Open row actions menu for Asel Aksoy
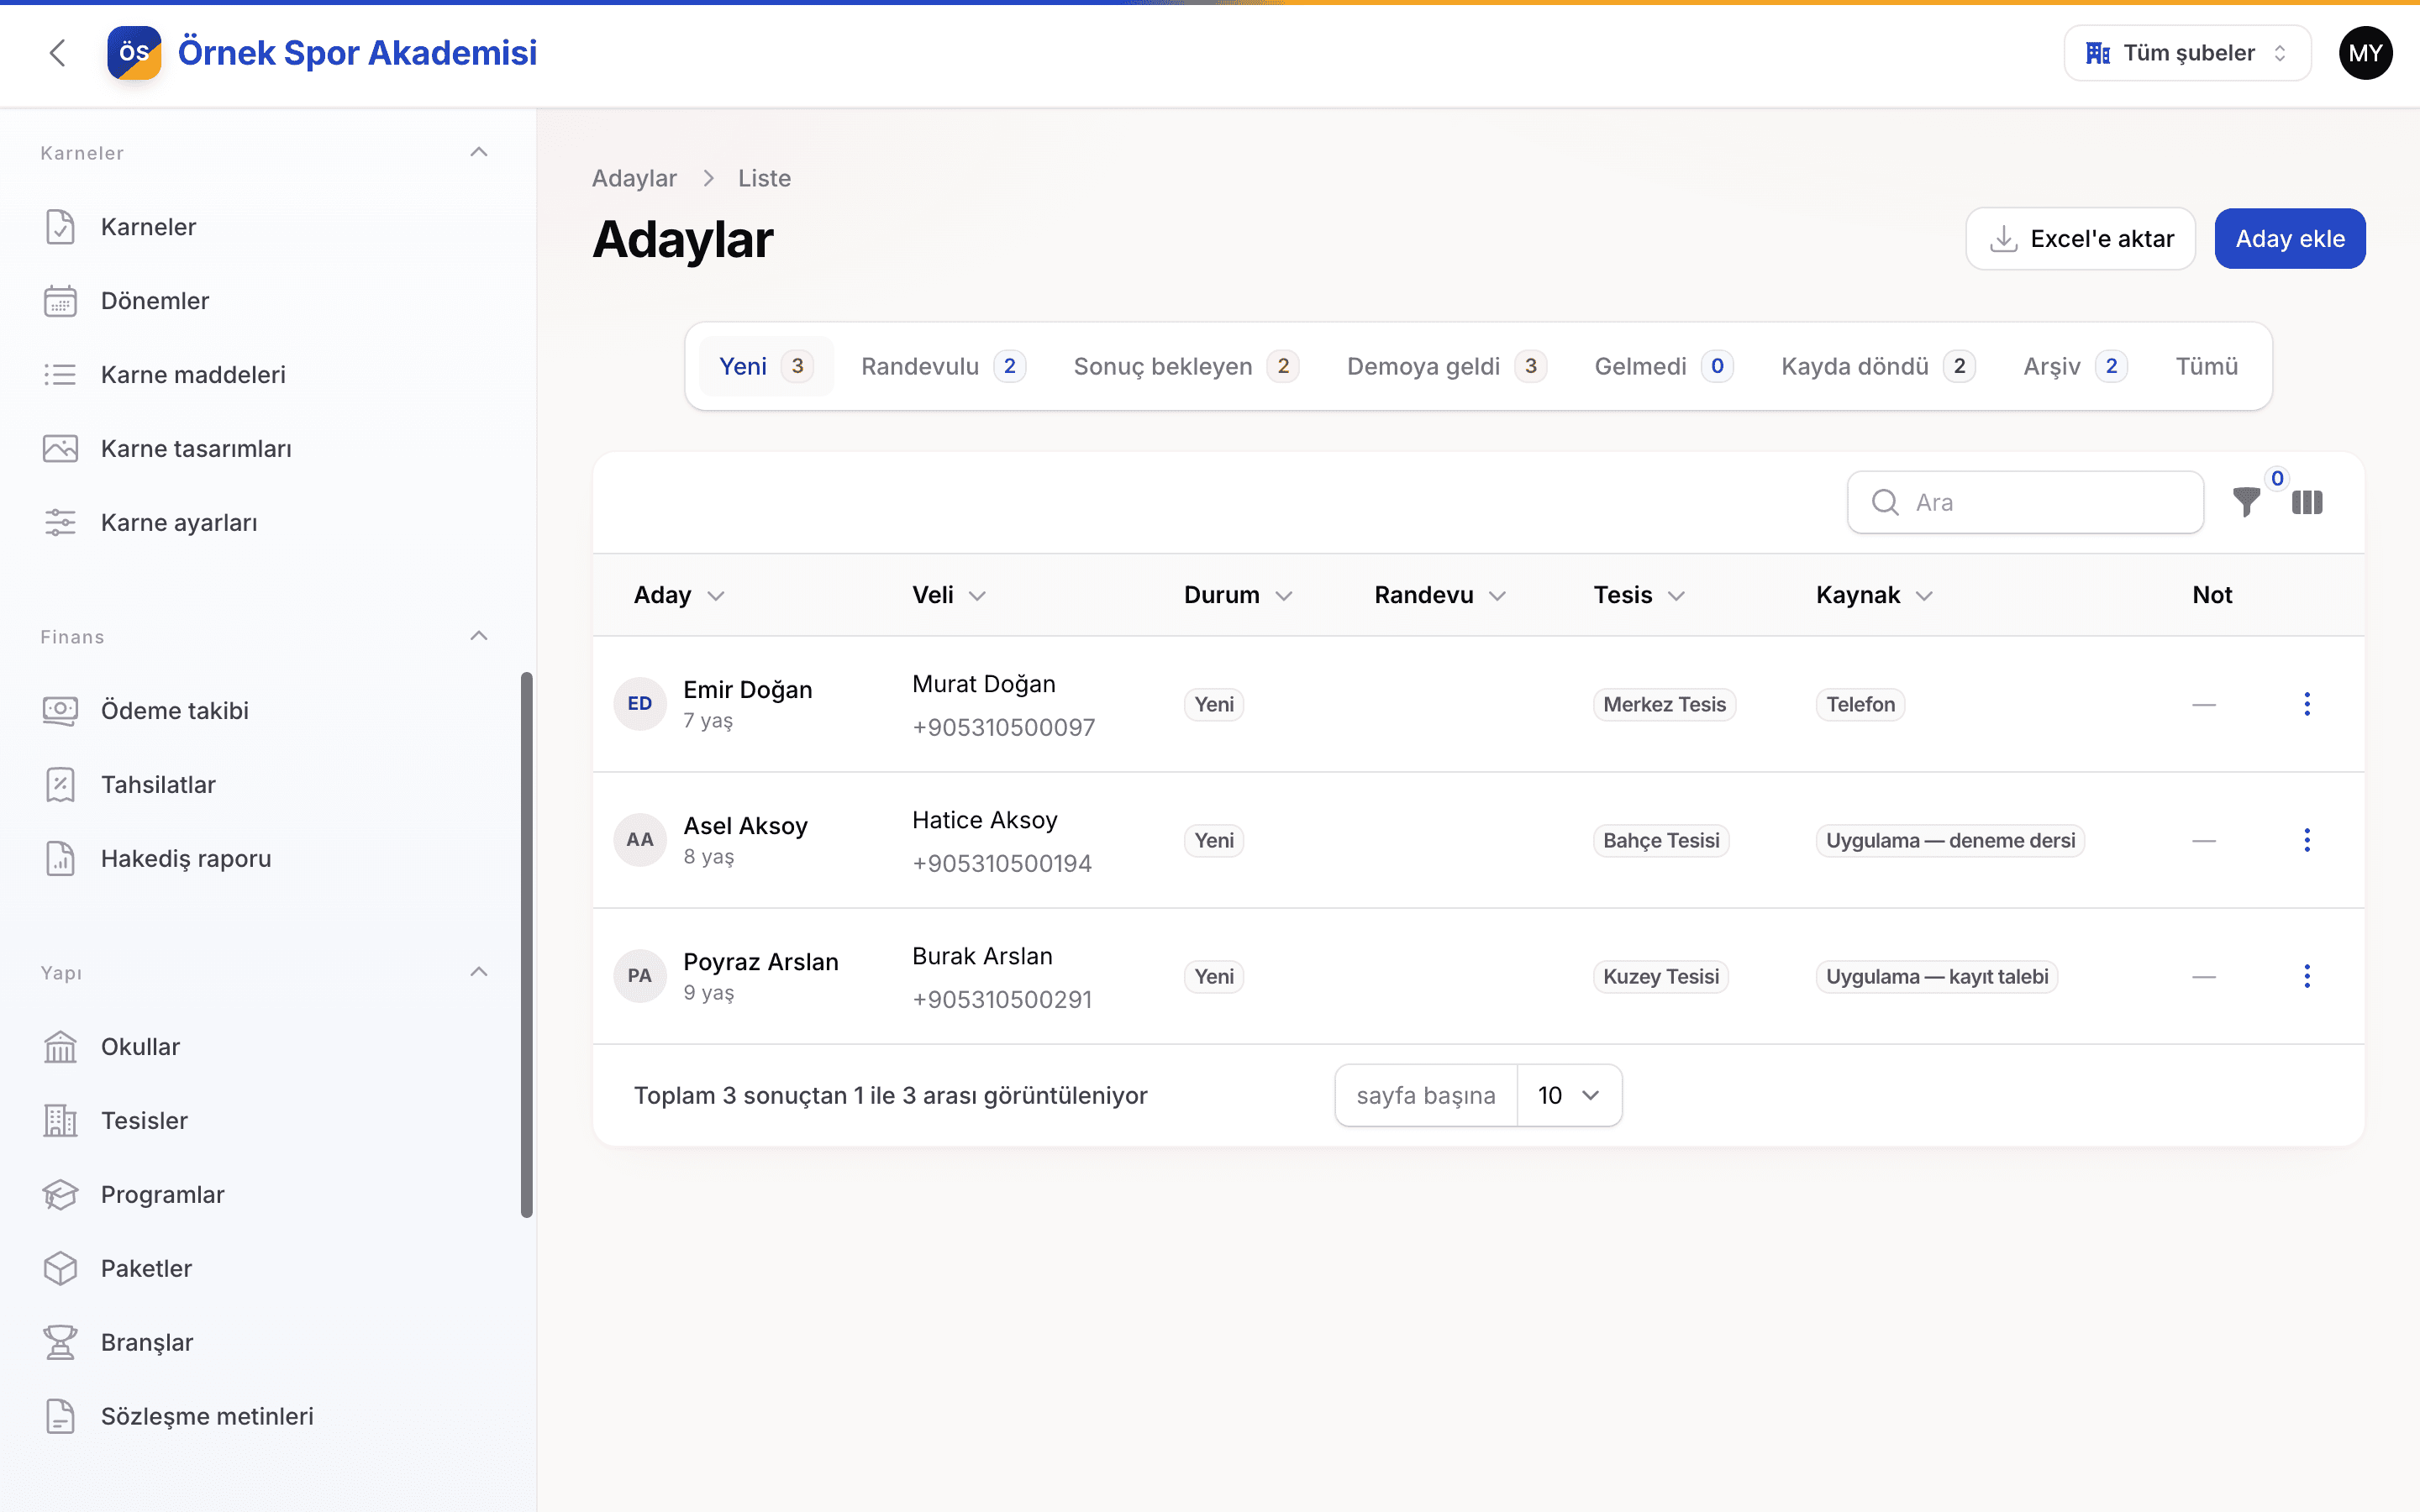 pyautogui.click(x=2307, y=840)
